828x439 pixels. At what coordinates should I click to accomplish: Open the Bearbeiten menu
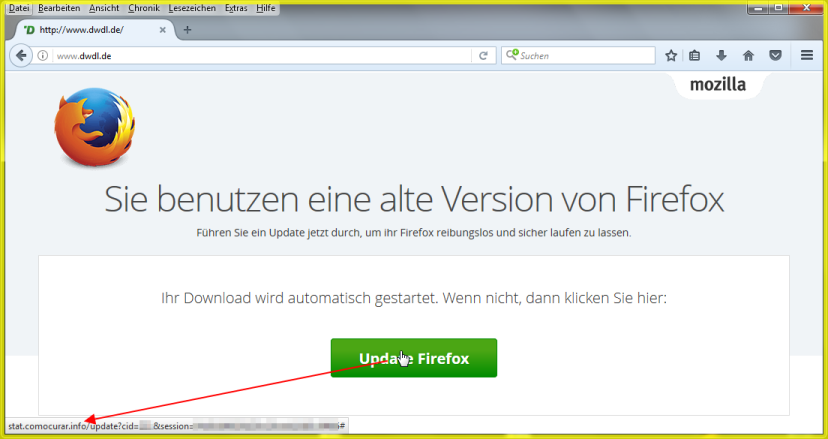[x=59, y=8]
